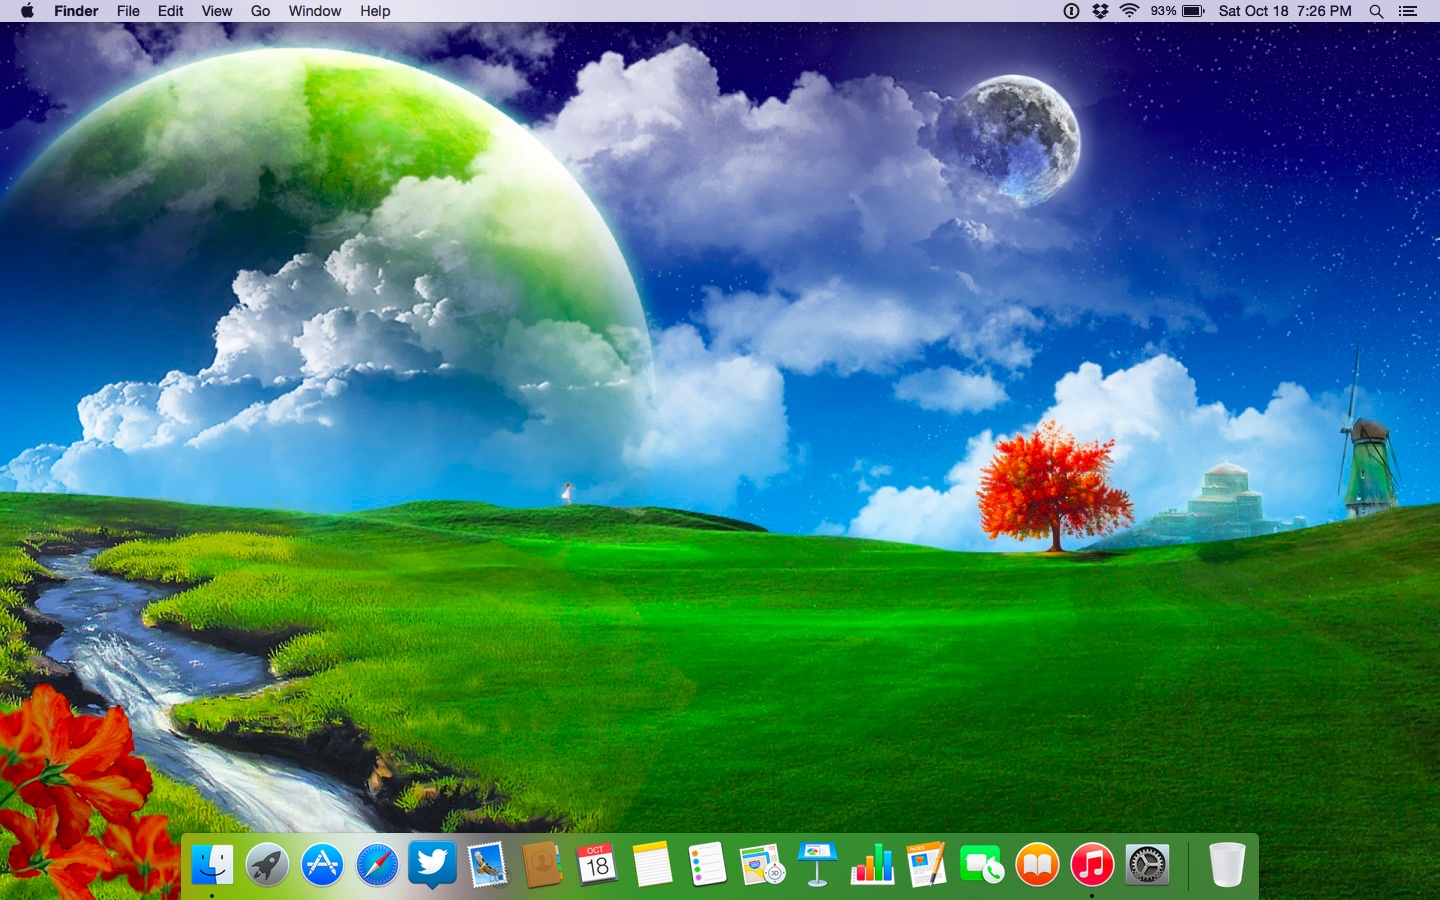
Task: Open Keynote podium icon in Dock
Action: pyautogui.click(x=817, y=865)
